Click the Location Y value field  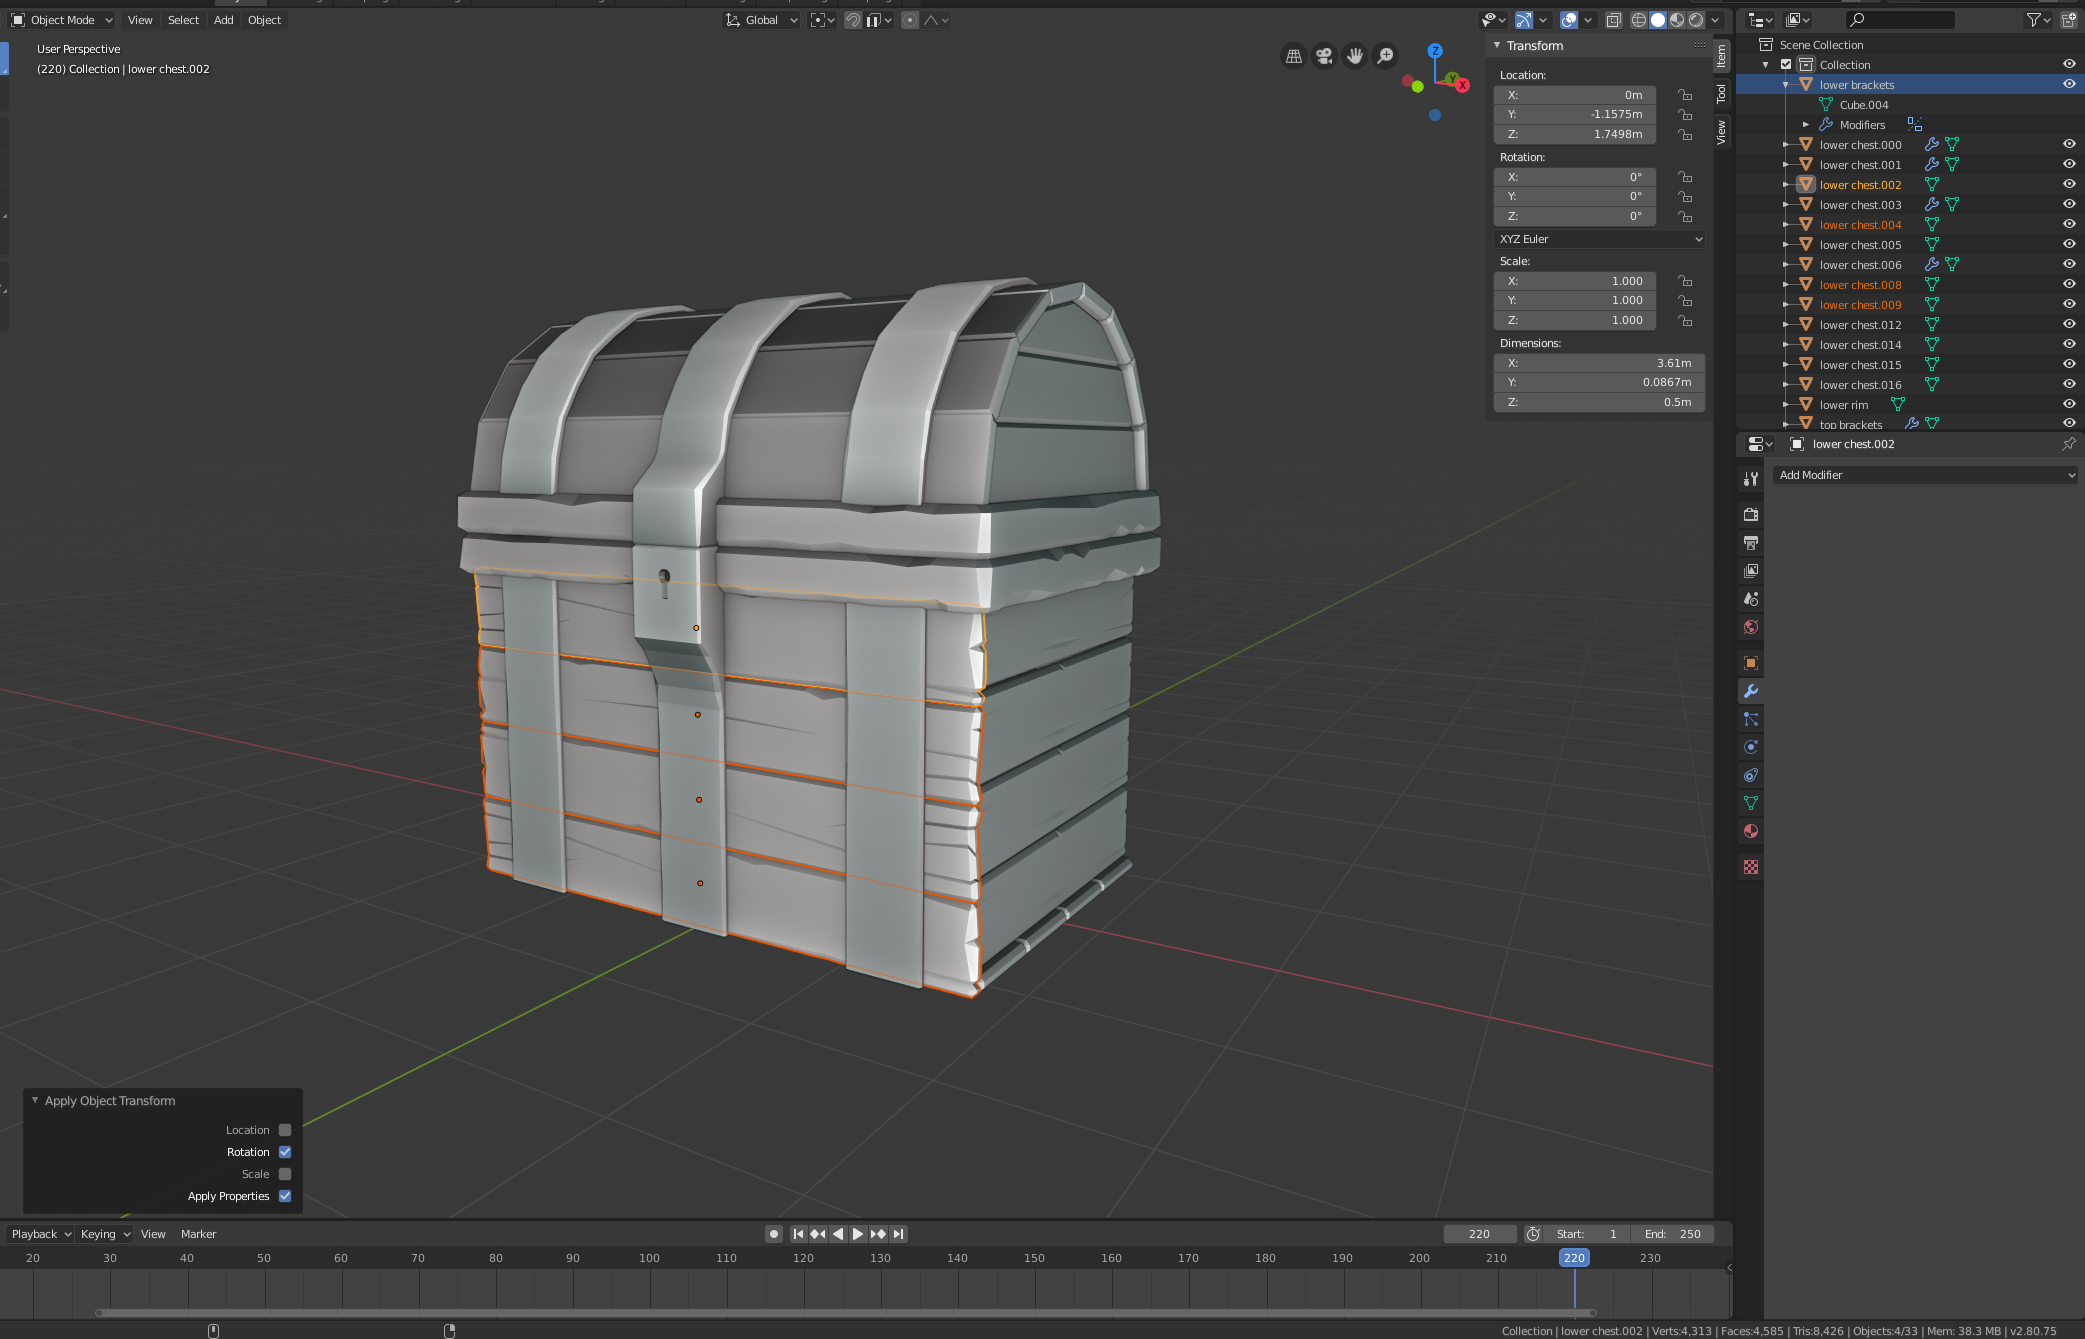tap(1575, 114)
